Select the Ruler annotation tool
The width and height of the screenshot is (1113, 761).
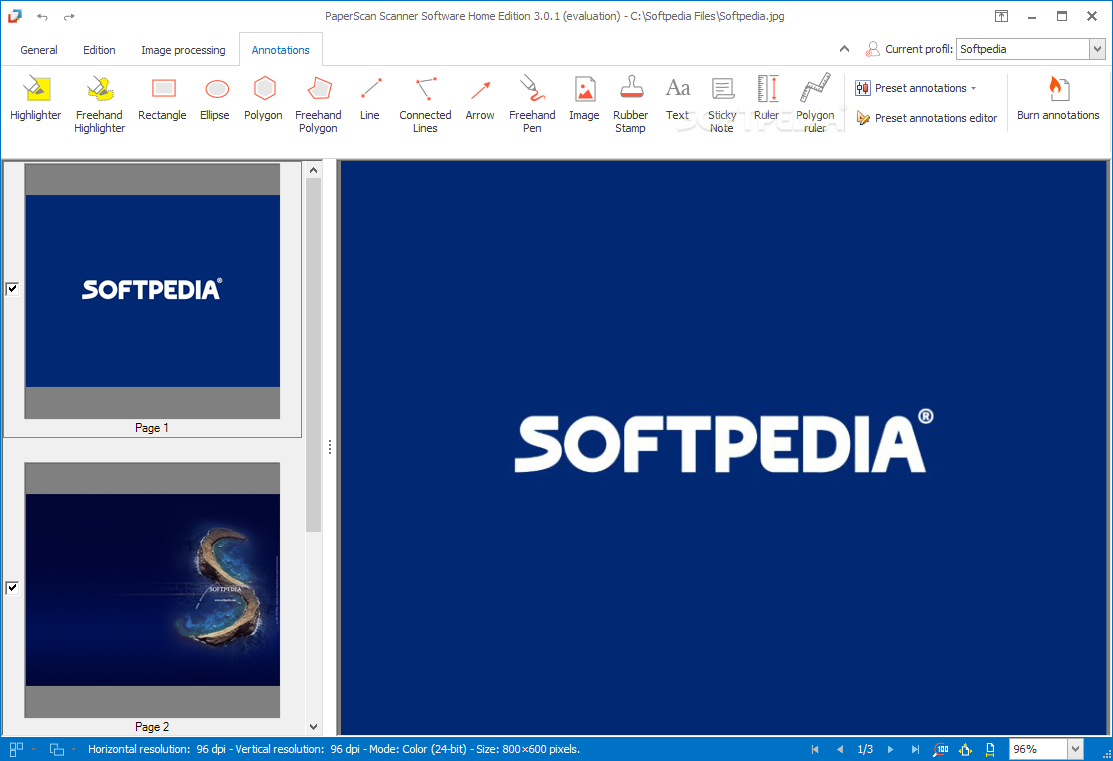[x=767, y=99]
